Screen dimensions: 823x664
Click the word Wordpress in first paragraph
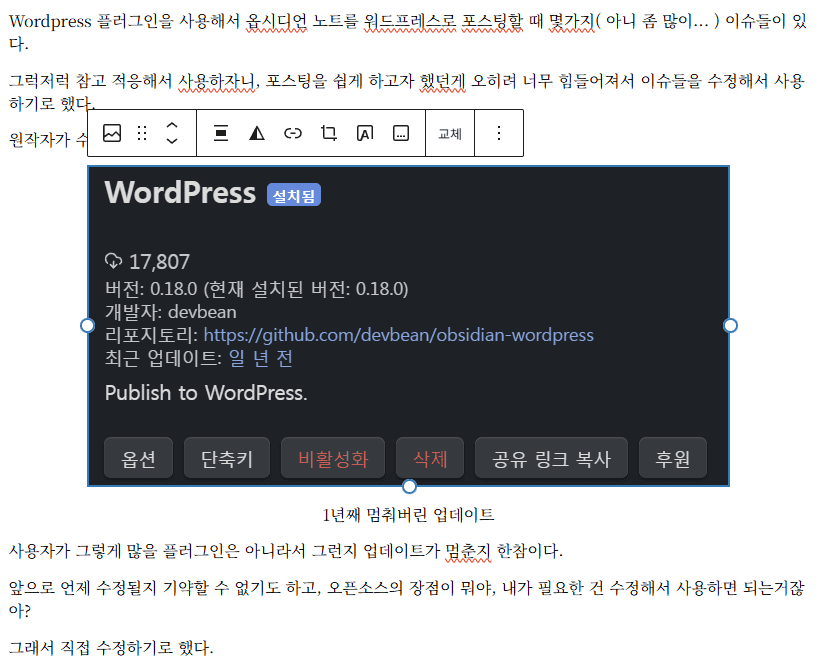50,22
